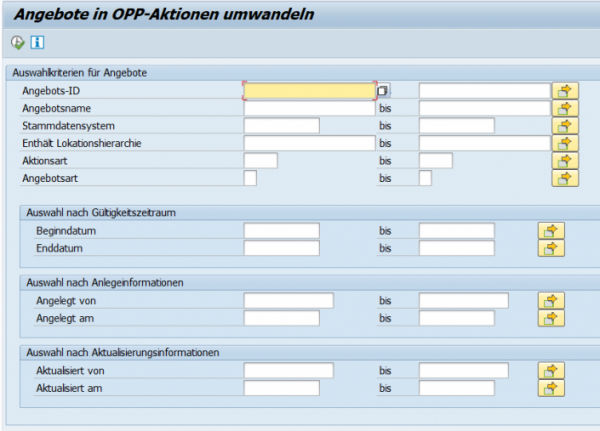Select the Stammdatensystem bis field

(457, 126)
